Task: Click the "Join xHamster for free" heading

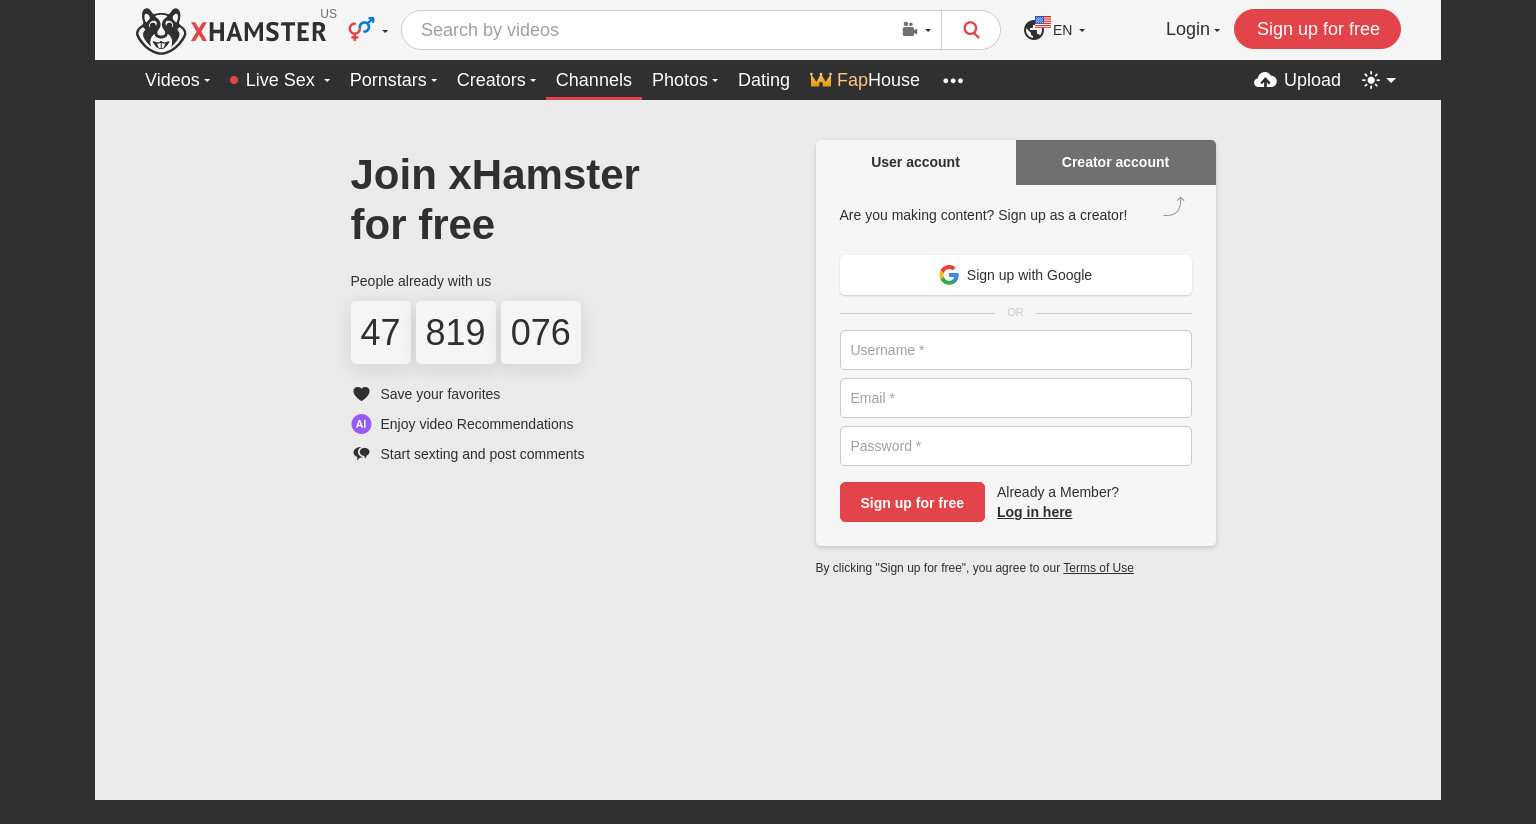Action: click(495, 200)
